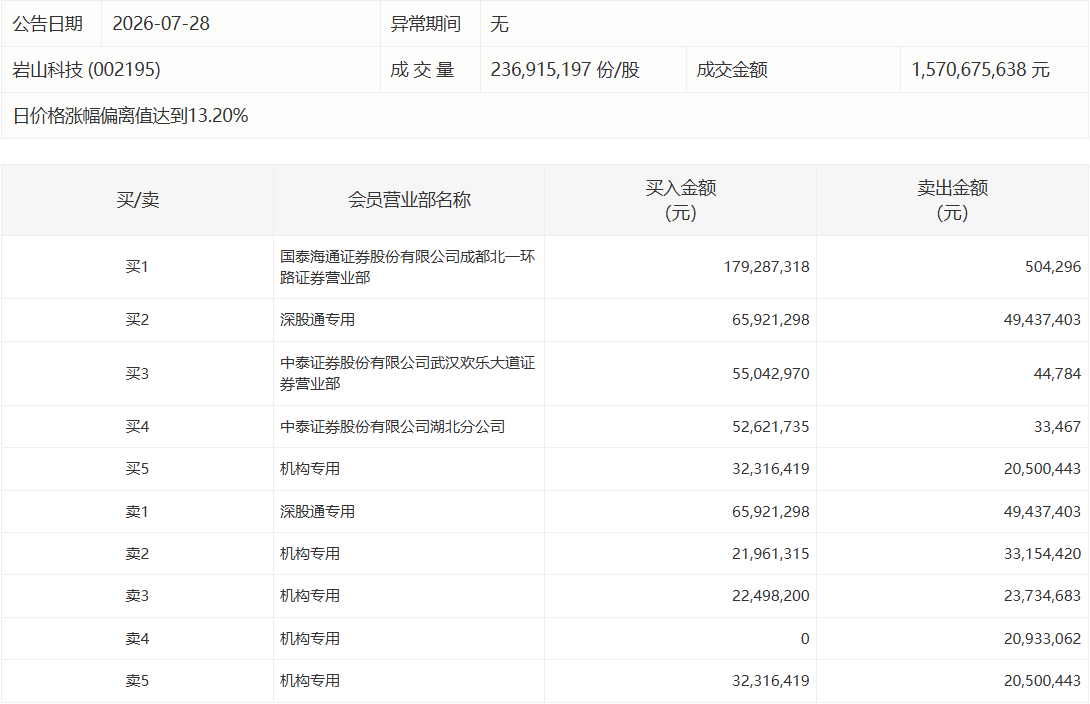Click the 卖出金额(元) column header
Screen dimensions: 1090x704
click(x=952, y=200)
